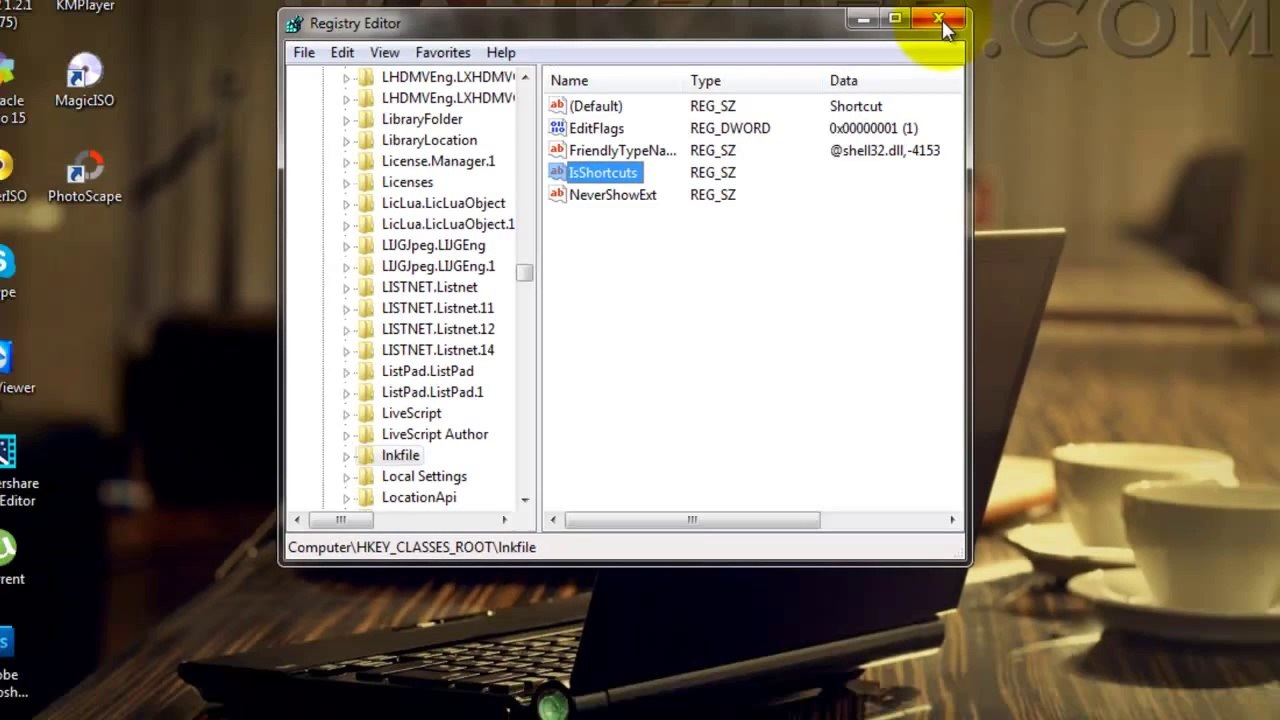
Task: Click the tree pane scroll down arrow
Action: tap(525, 500)
